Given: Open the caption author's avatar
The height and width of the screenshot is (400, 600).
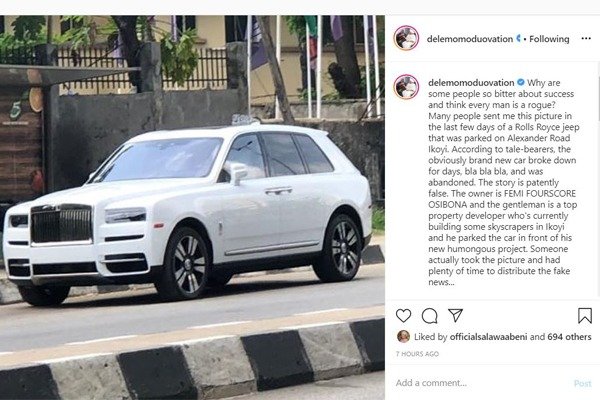Looking at the screenshot, I should coord(406,87).
